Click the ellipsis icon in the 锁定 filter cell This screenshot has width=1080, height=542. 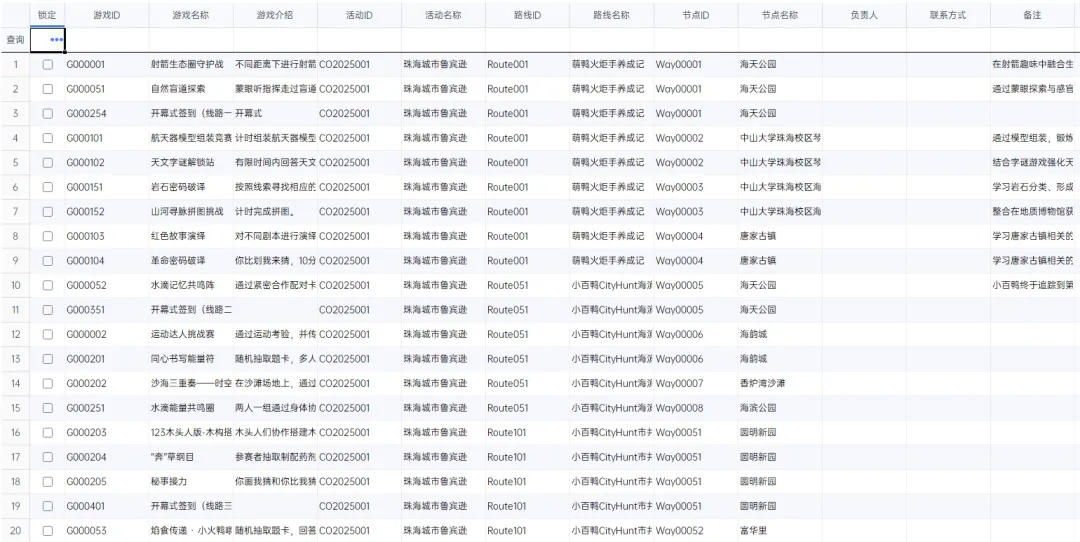(57, 40)
